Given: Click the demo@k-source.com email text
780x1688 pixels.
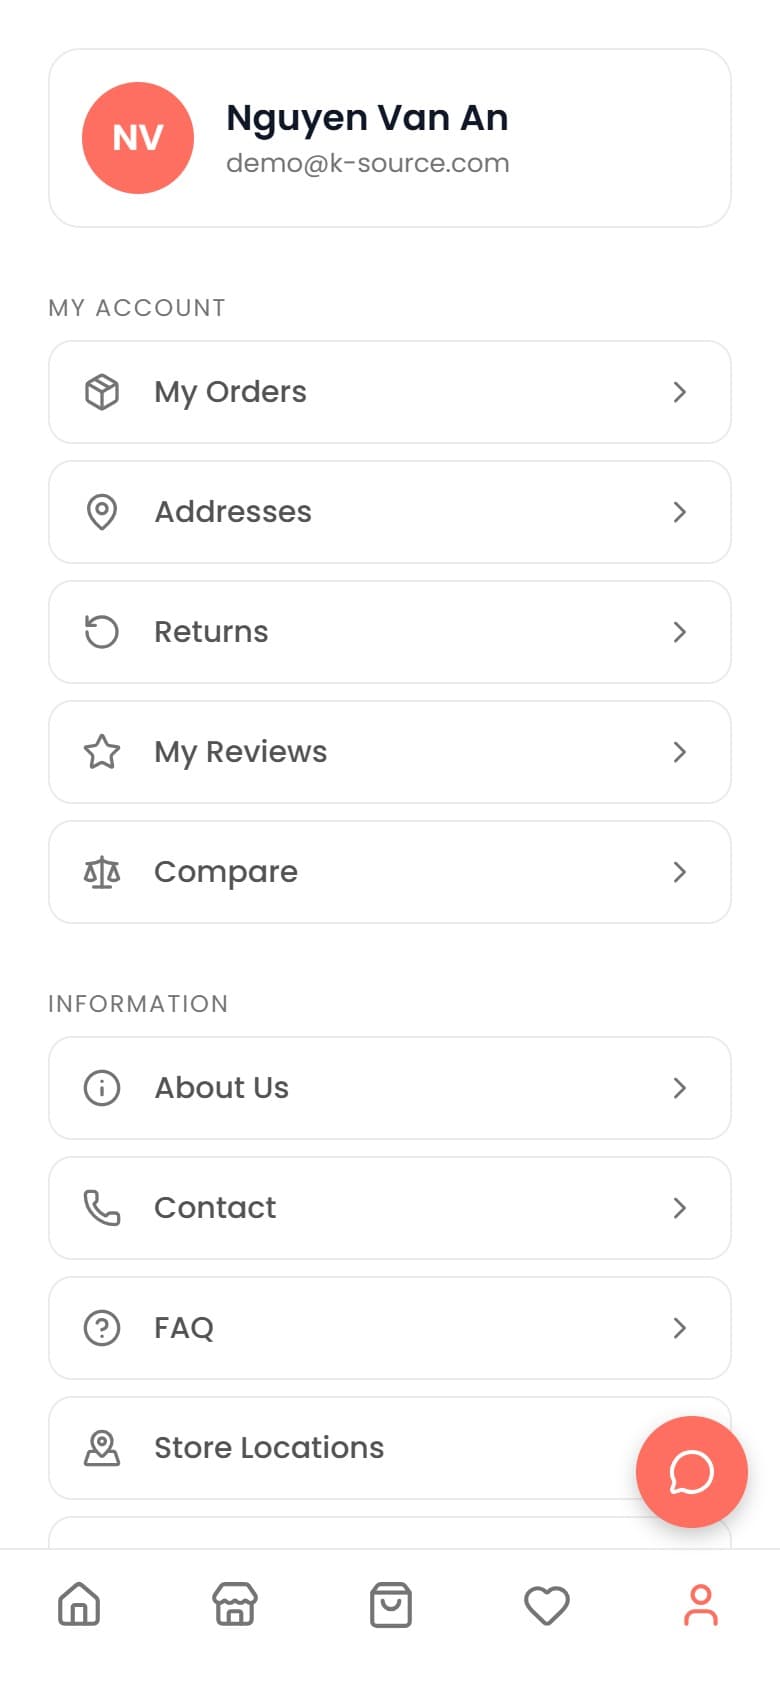Looking at the screenshot, I should point(368,163).
